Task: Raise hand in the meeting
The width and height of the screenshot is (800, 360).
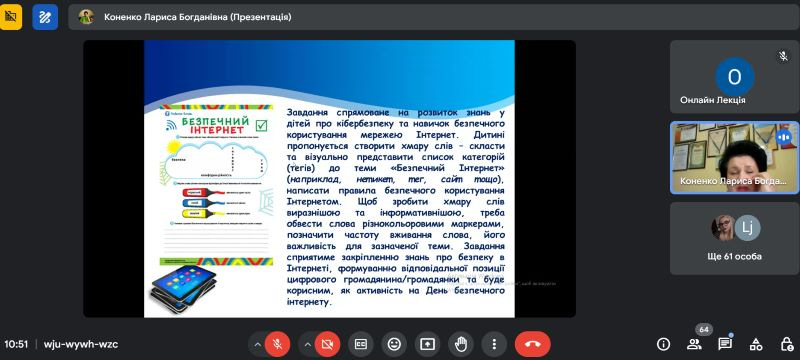Action: coord(461,344)
